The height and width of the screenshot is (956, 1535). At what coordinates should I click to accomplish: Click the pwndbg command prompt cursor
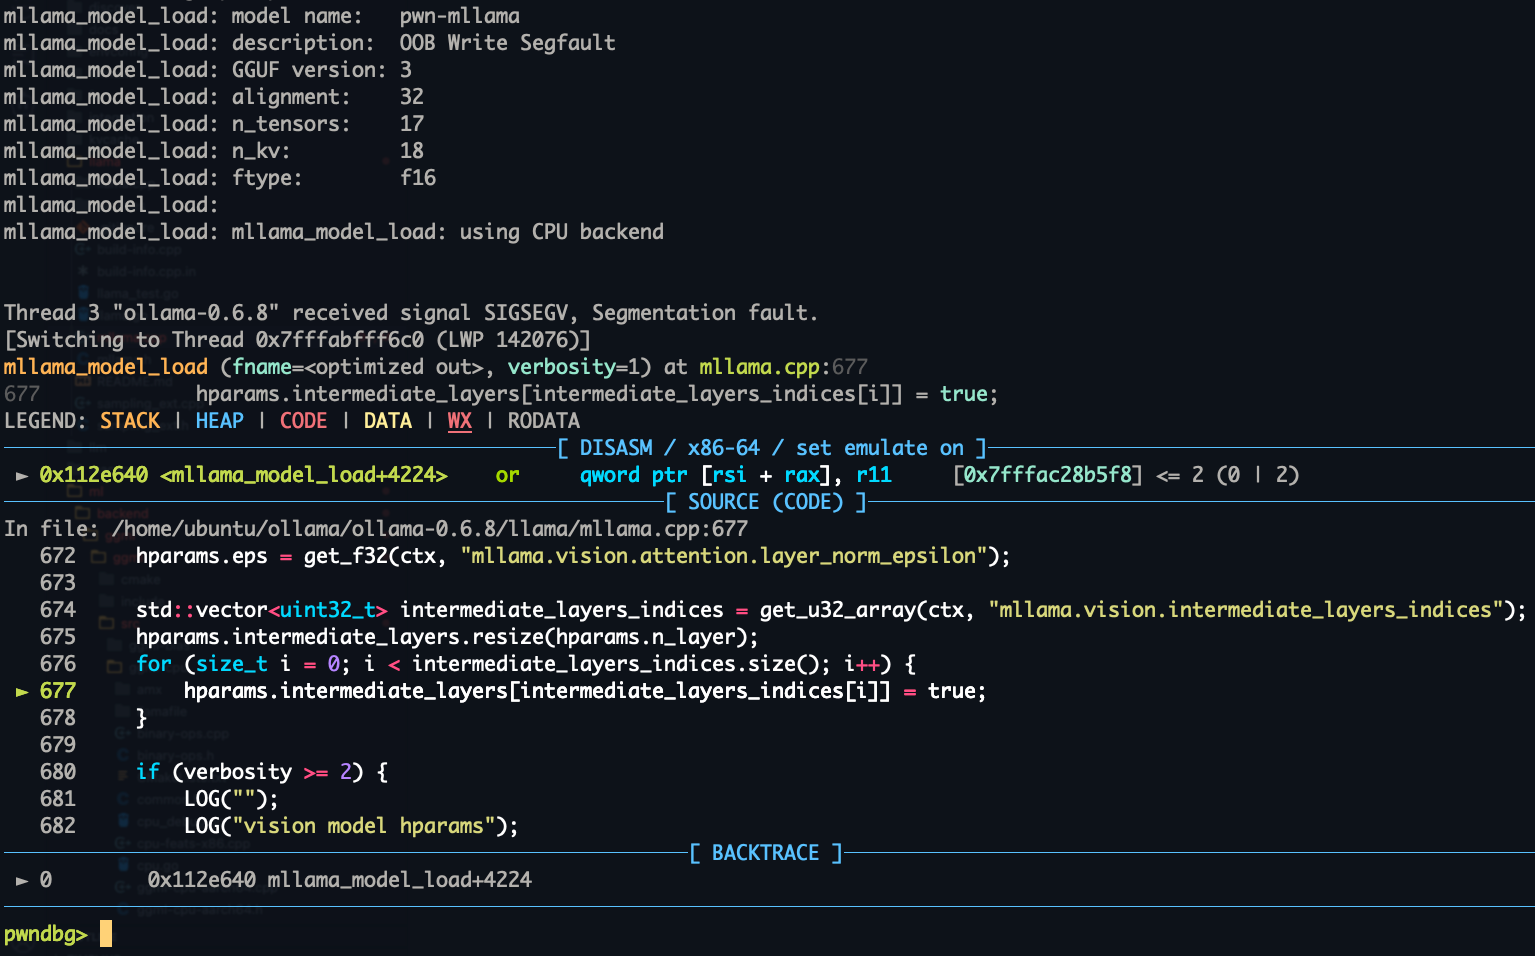point(106,934)
